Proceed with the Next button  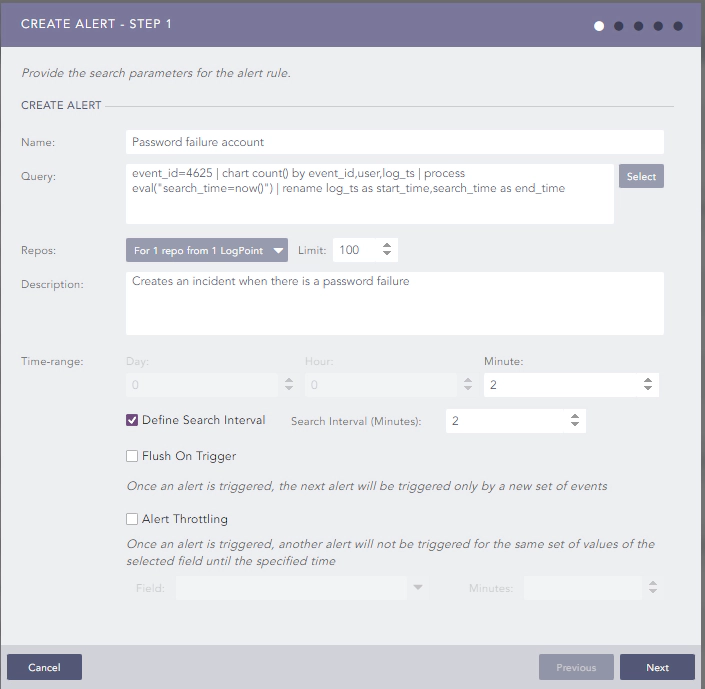click(x=657, y=667)
